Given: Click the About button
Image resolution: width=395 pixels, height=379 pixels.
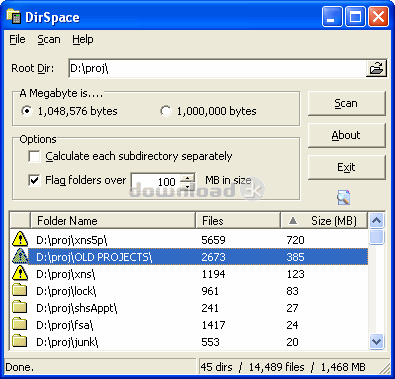Looking at the screenshot, I should pyautogui.click(x=346, y=135).
